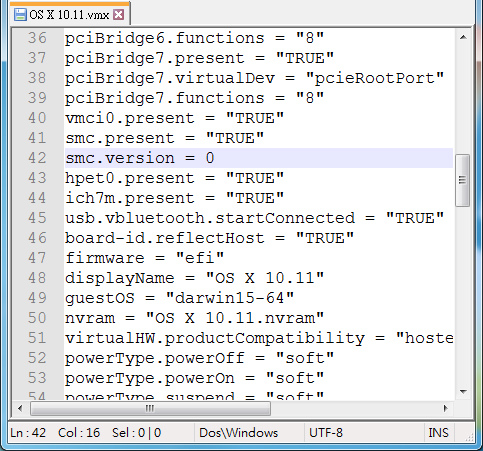Click the save-state disk icon on the tab

(x=20, y=15)
